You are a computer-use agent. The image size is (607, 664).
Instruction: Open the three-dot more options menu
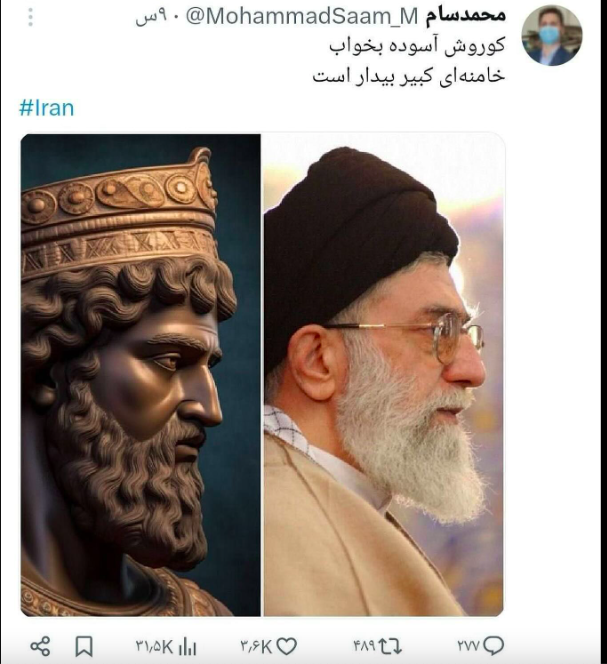pos(30,17)
